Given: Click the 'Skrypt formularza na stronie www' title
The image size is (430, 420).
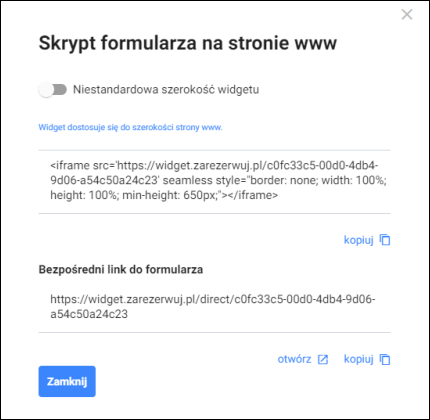Looking at the screenshot, I should coord(188,43).
